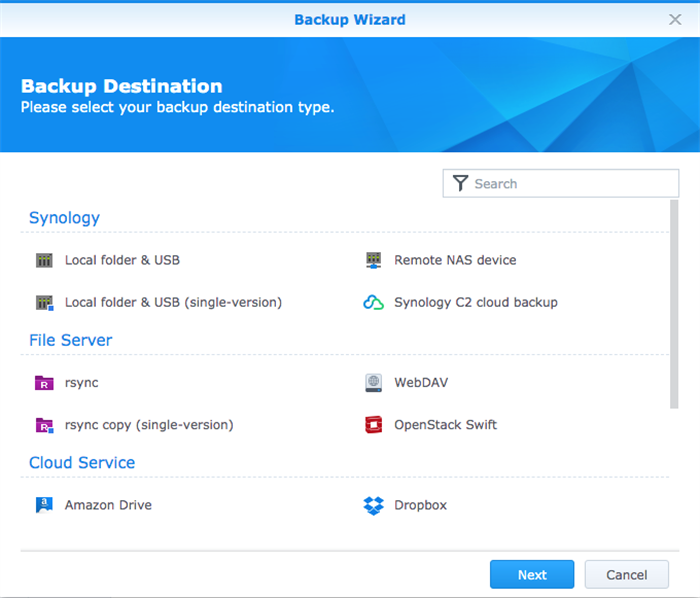Viewport: 700px width, 598px height.
Task: Choose 'Synology C2 cloud backup' text
Action: coord(476,303)
